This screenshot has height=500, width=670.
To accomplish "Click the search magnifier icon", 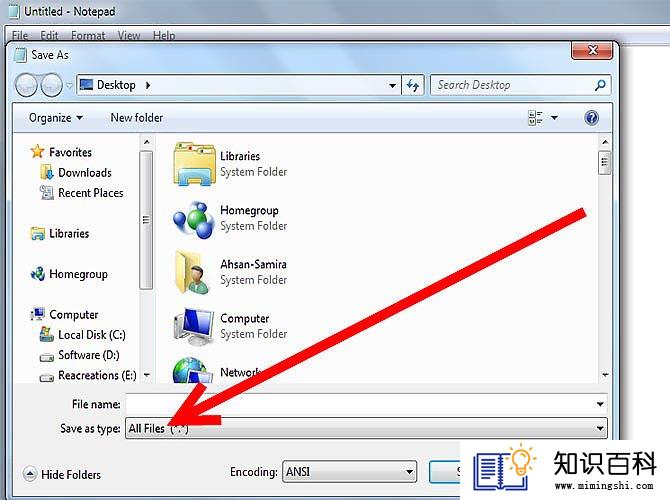I will pyautogui.click(x=600, y=85).
